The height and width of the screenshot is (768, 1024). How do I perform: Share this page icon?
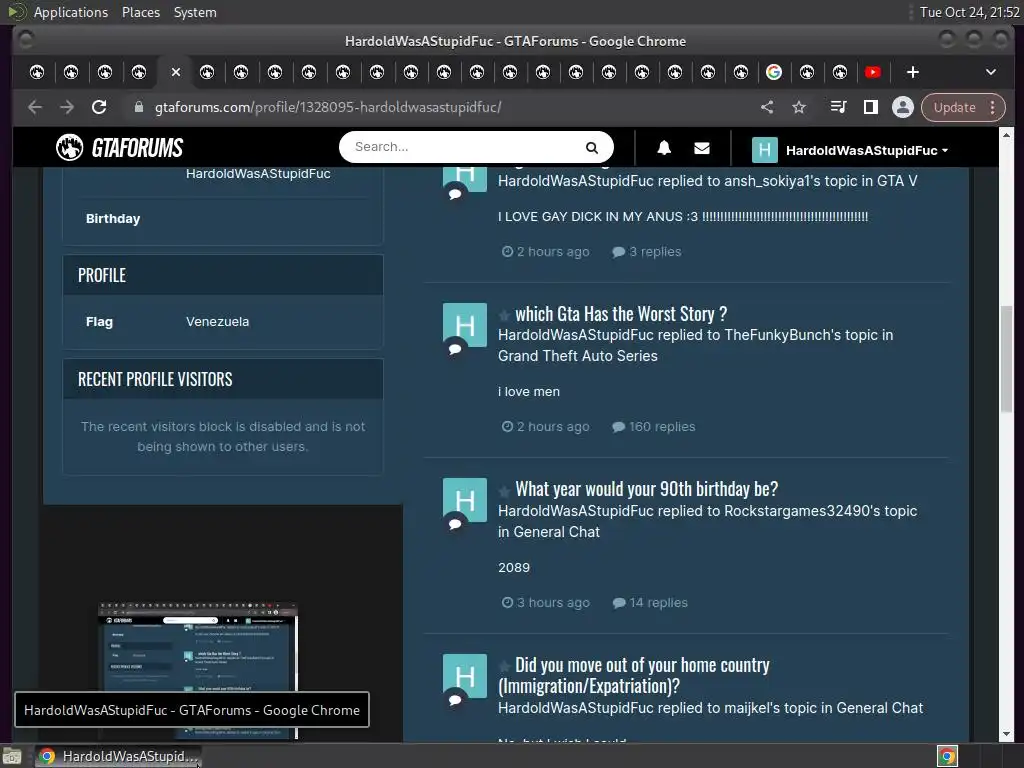(767, 107)
